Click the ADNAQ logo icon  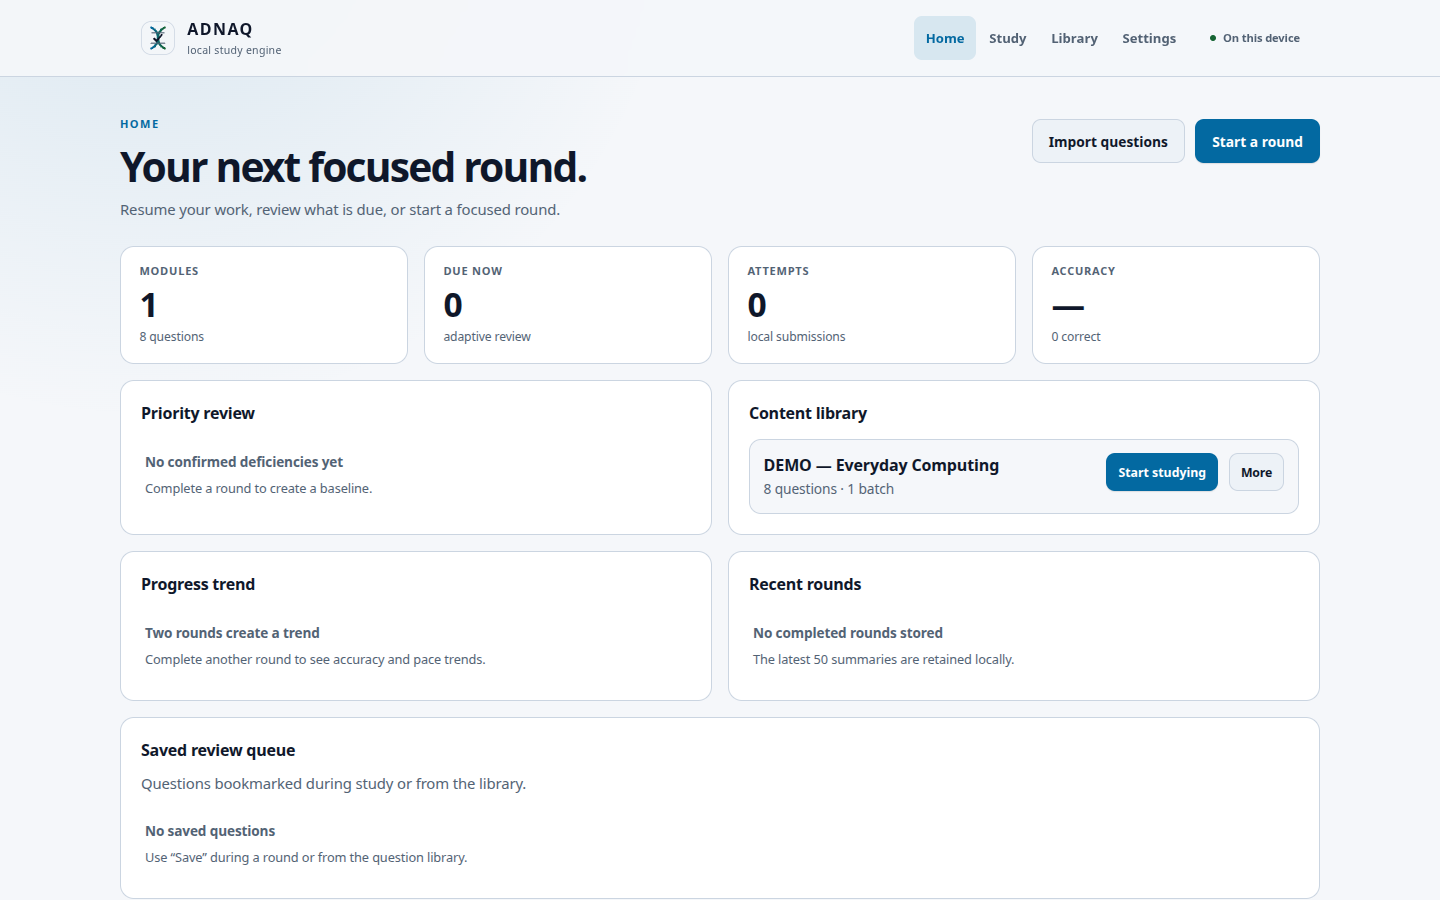click(x=158, y=38)
